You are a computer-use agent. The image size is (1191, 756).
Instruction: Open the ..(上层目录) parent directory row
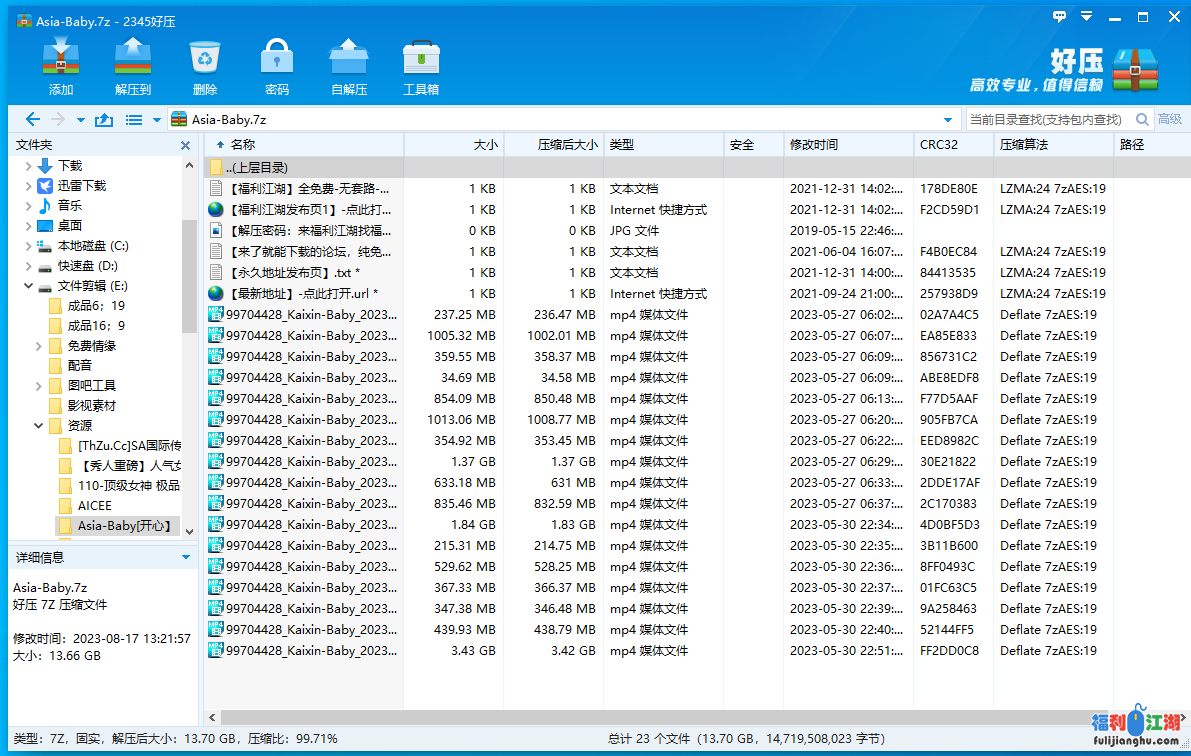[x=258, y=167]
